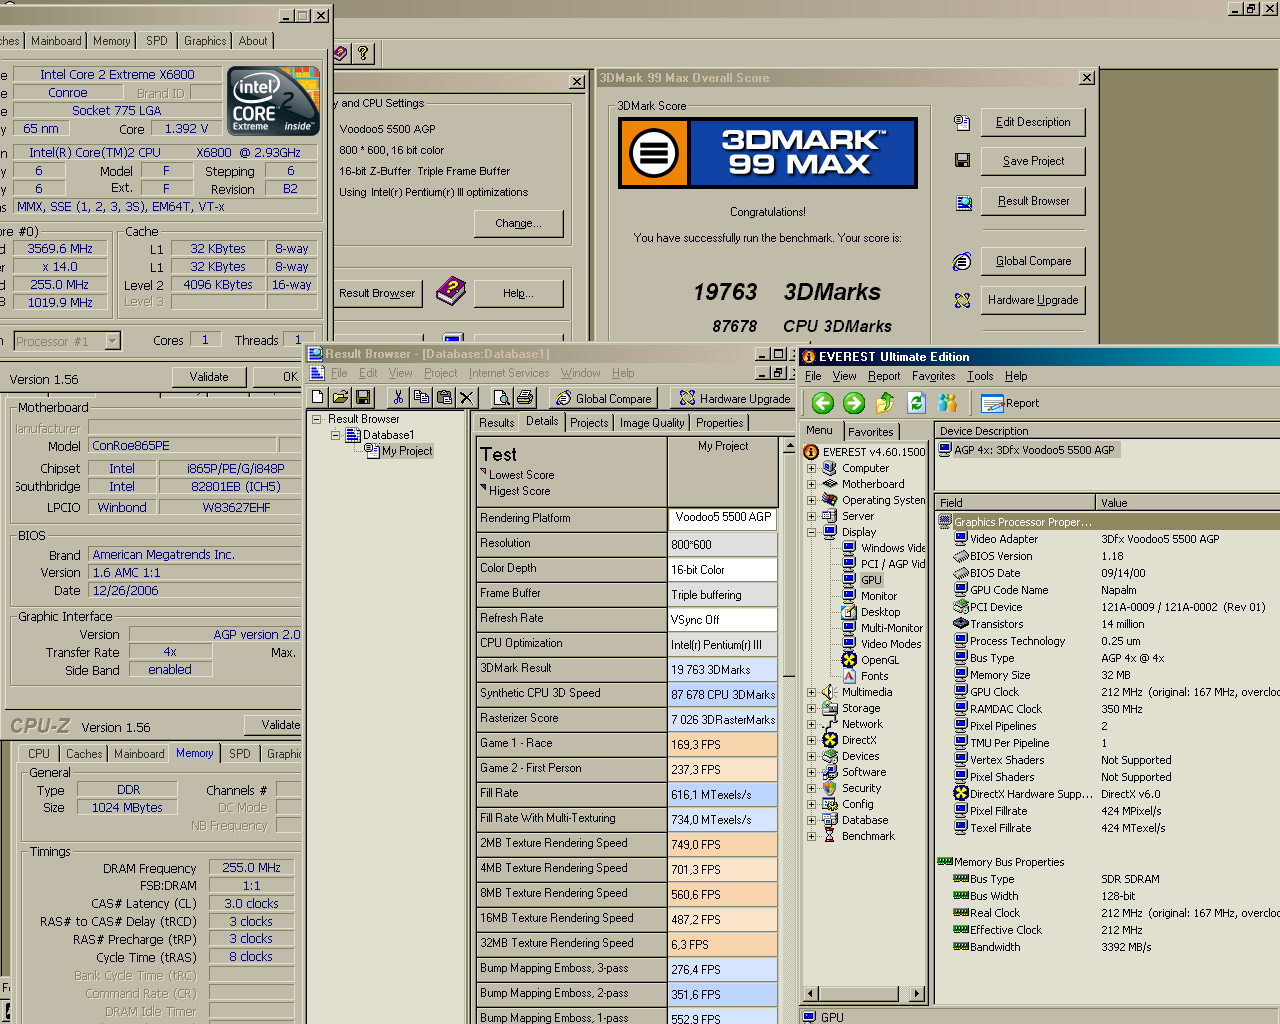This screenshot has width=1280, height=1024.
Task: Click the Print icon in Result Browser toolbar
Action: (x=525, y=398)
